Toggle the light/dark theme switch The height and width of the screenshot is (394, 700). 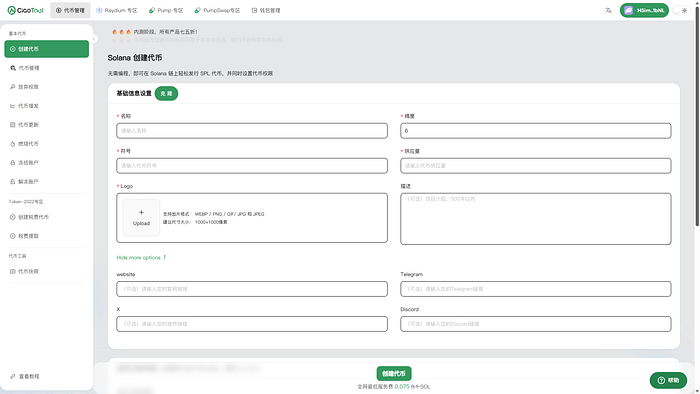(x=681, y=10)
